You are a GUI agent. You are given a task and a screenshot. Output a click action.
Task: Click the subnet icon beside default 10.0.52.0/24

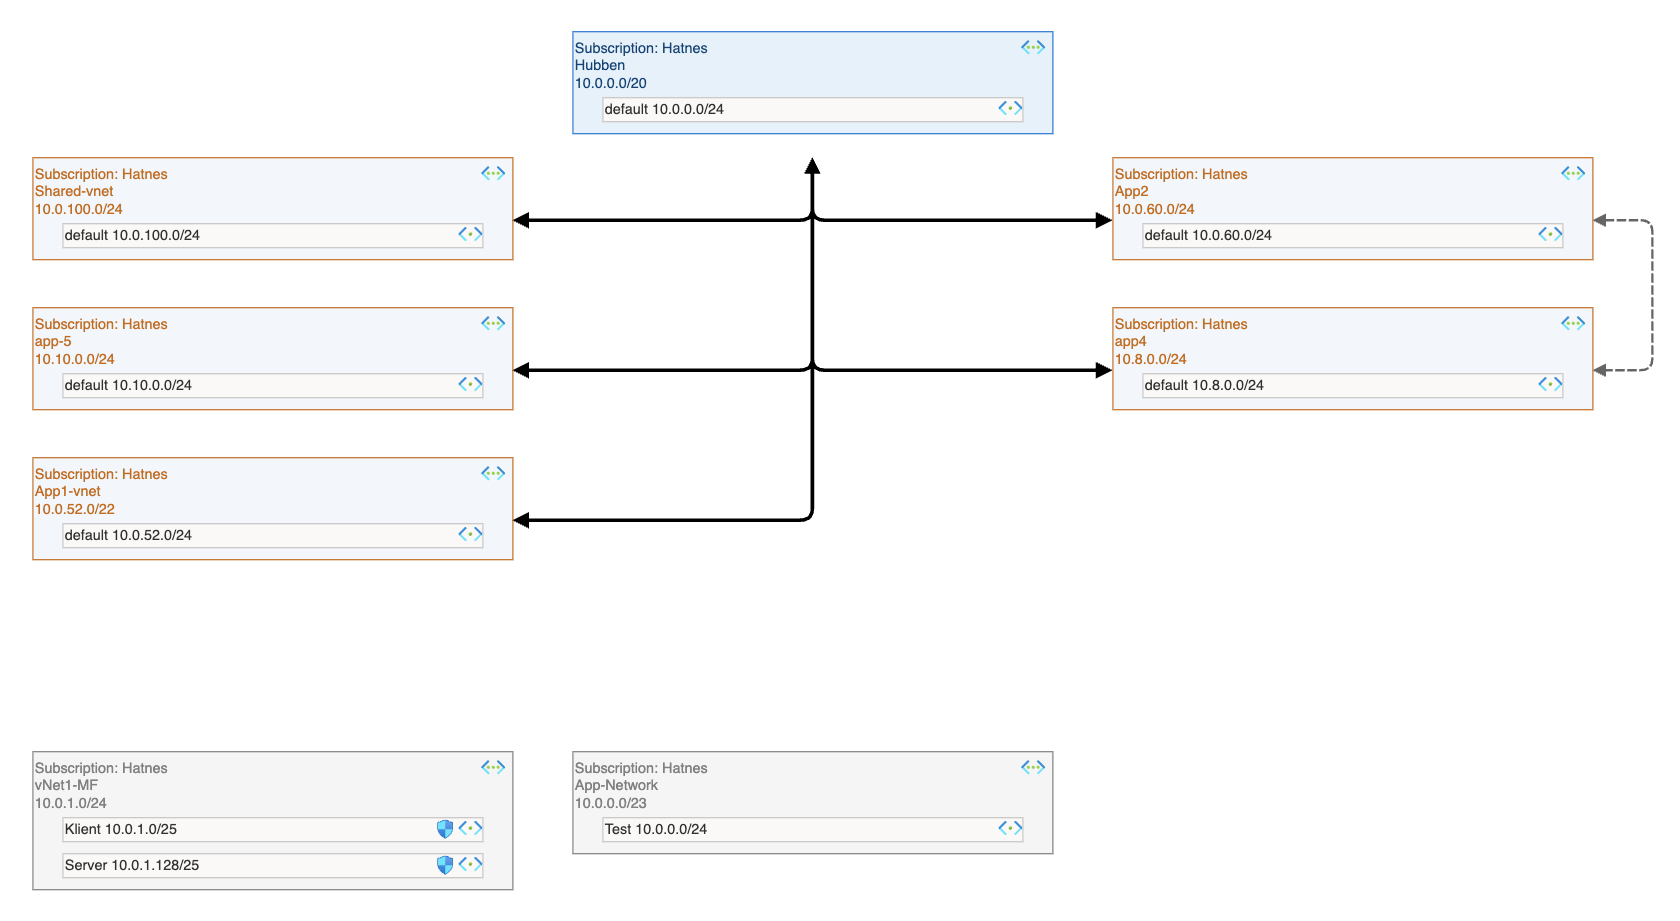(469, 534)
